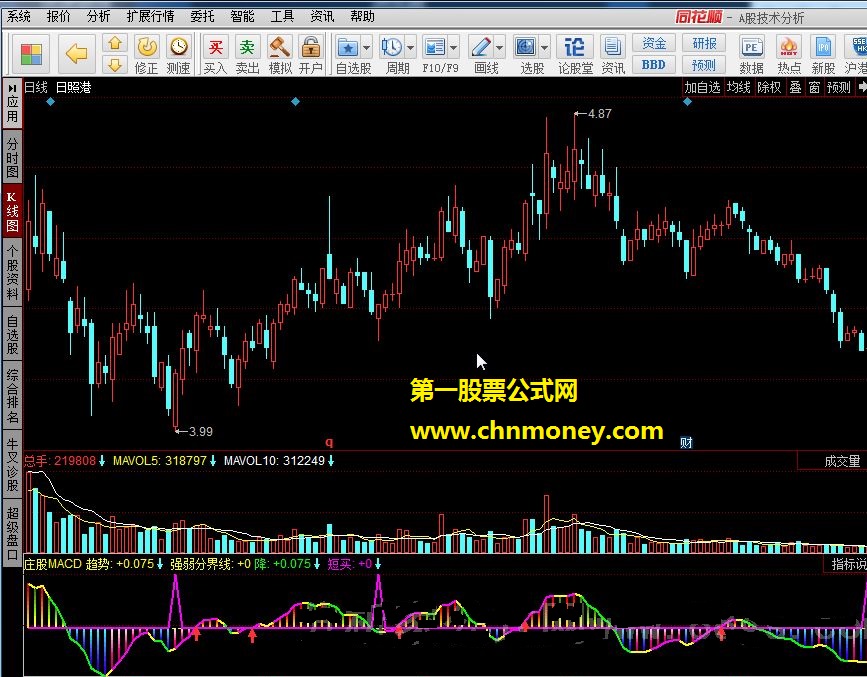Switch to 应用 sidebar tab
867x677 pixels.
pos(12,103)
